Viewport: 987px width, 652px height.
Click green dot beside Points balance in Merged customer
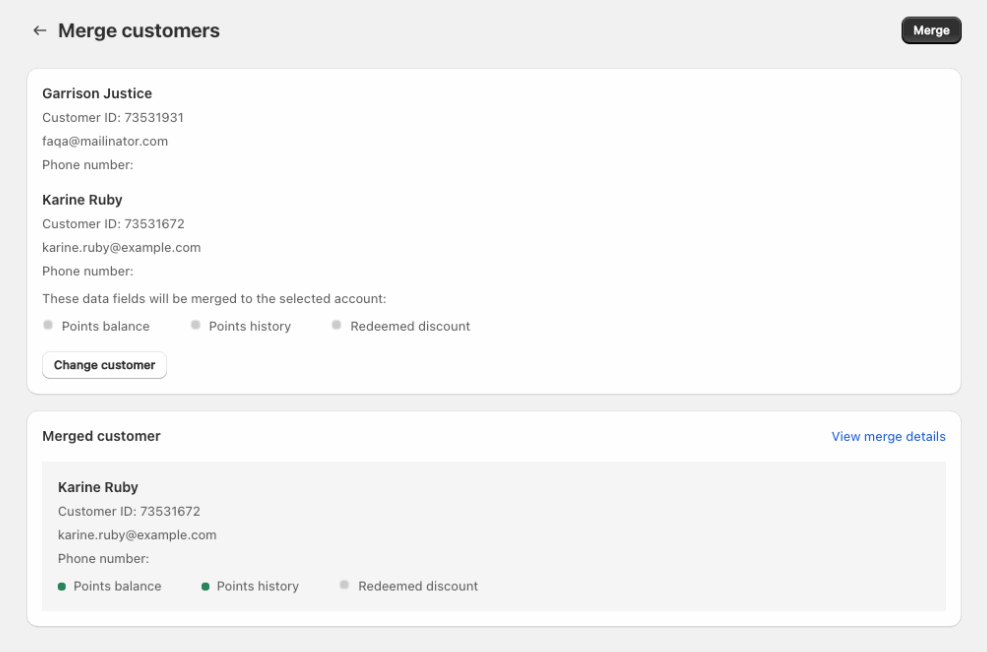pos(62,586)
